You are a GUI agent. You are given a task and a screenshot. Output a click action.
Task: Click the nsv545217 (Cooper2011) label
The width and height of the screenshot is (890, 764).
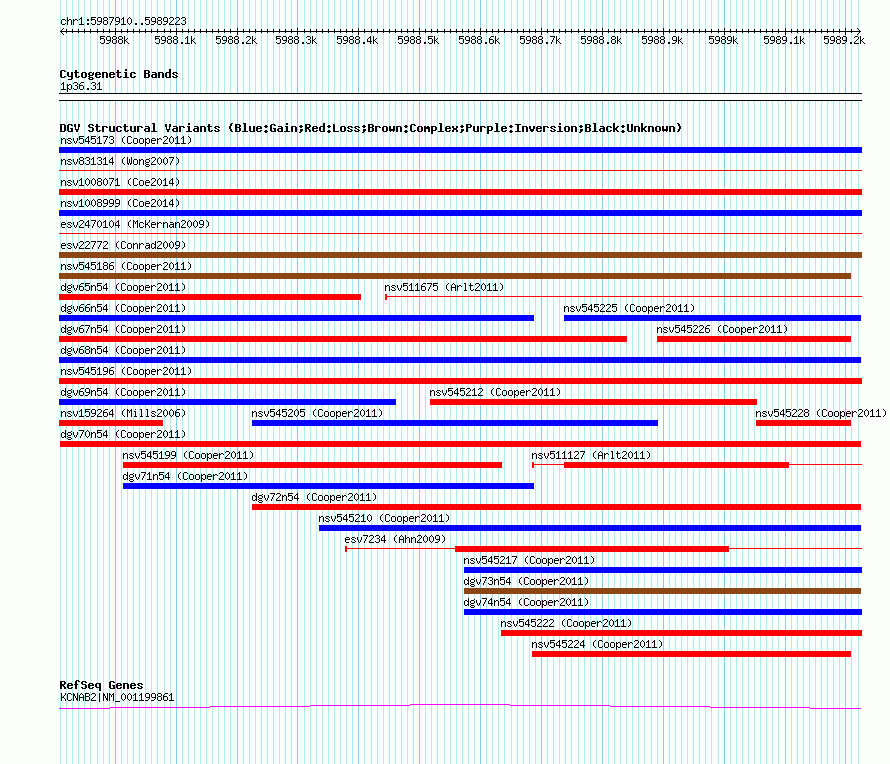[529, 560]
